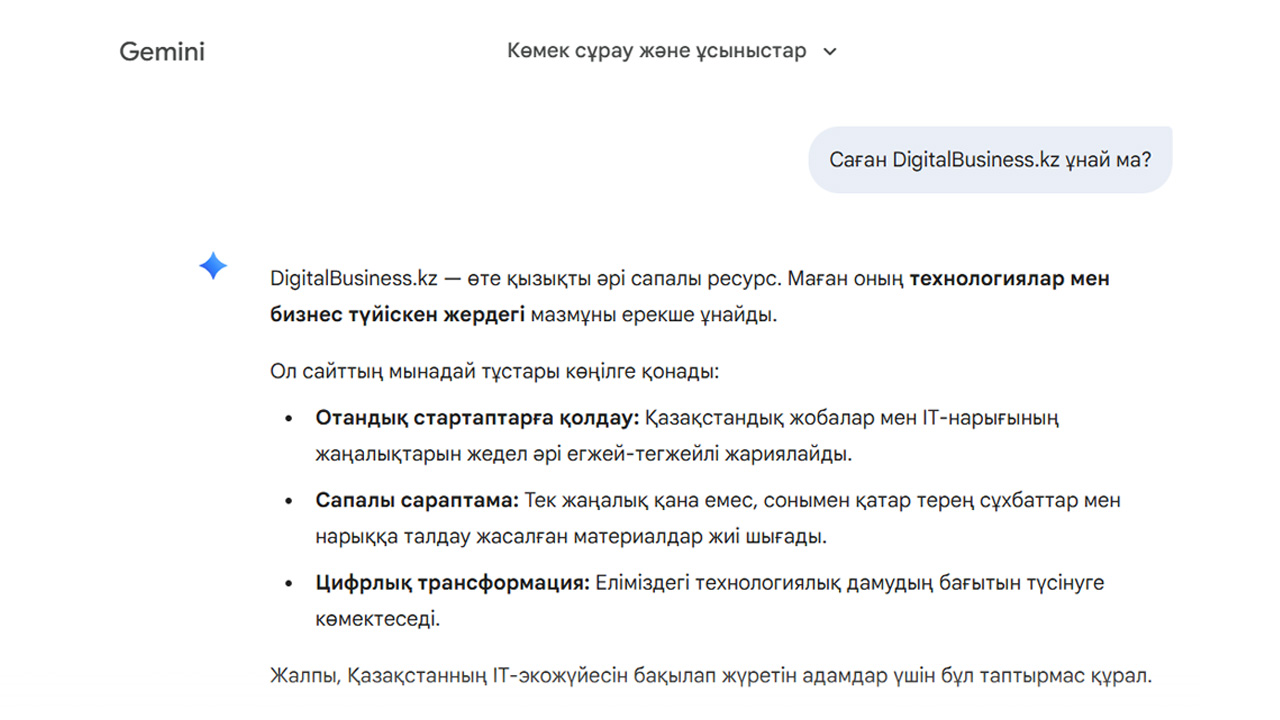The height and width of the screenshot is (720, 1280).
Task: Click the bullet dot before "Цифрлық трансформация"
Action: coord(290,583)
